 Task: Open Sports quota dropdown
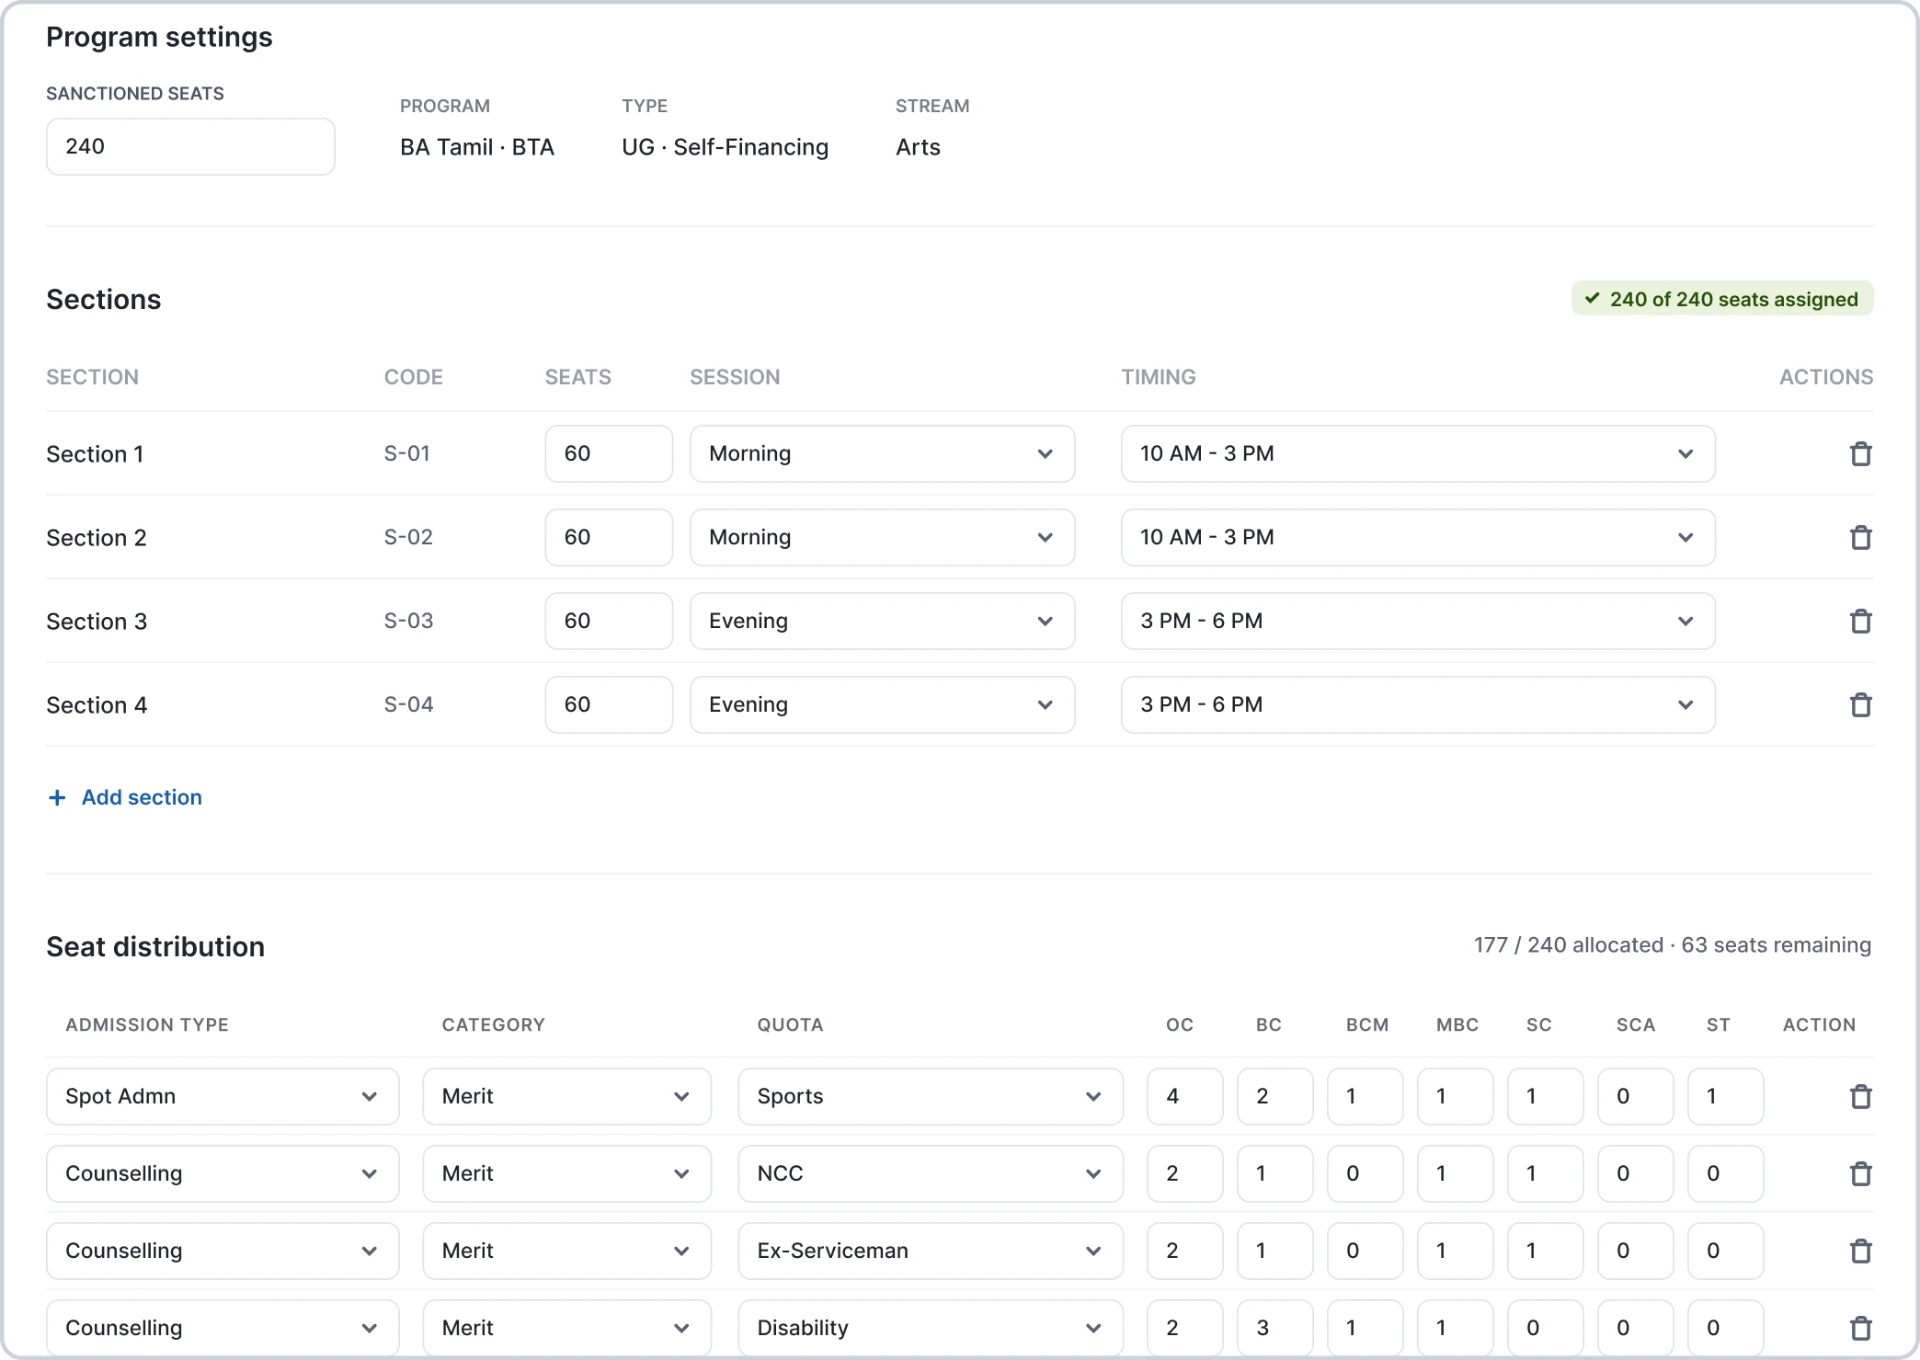pyautogui.click(x=930, y=1097)
